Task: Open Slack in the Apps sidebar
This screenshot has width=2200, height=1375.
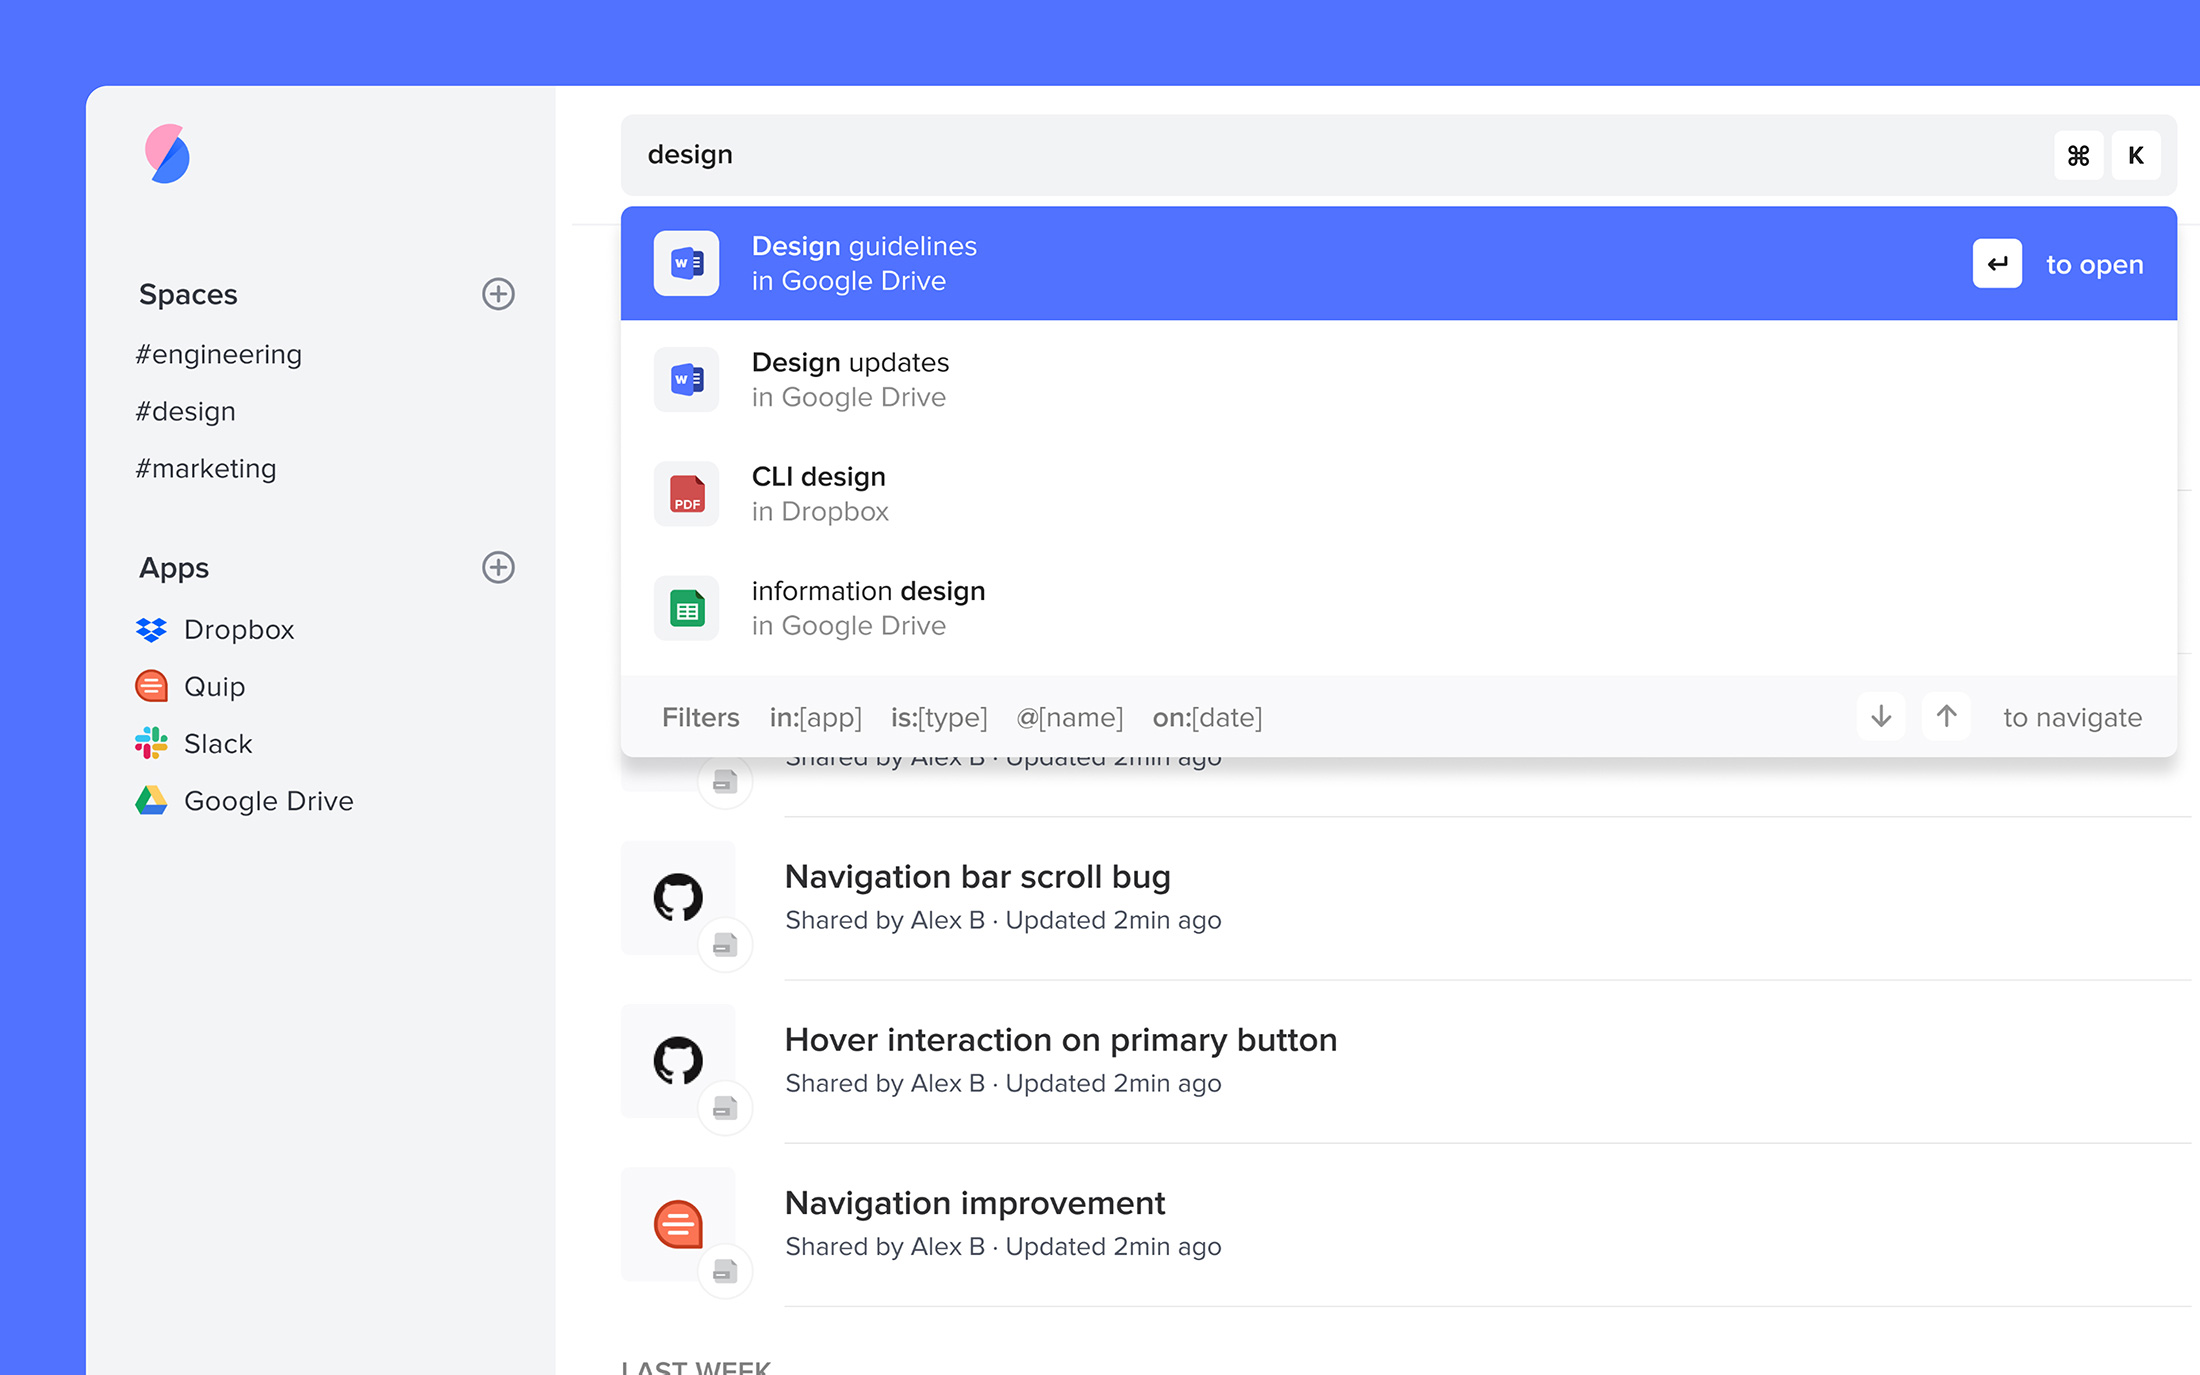Action: tap(218, 743)
